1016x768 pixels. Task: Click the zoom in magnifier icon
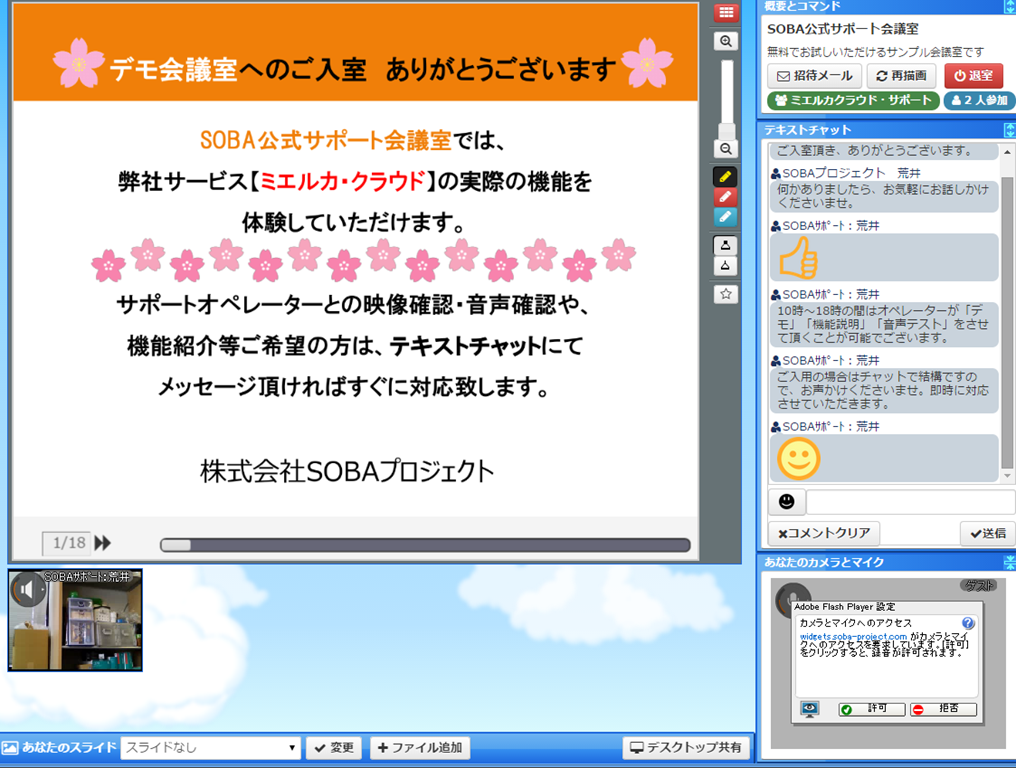coord(727,41)
